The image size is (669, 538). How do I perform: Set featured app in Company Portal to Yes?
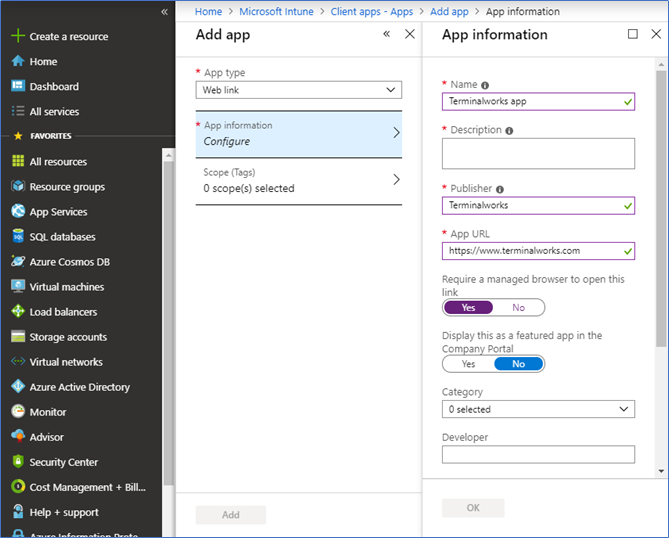coord(468,364)
